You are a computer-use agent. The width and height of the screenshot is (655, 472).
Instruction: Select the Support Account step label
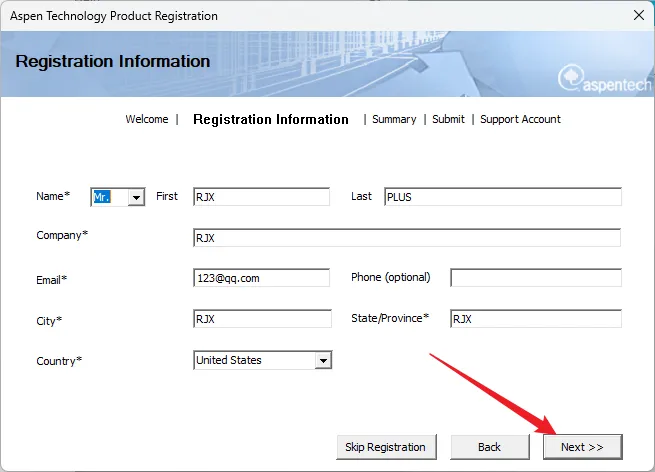[520, 119]
